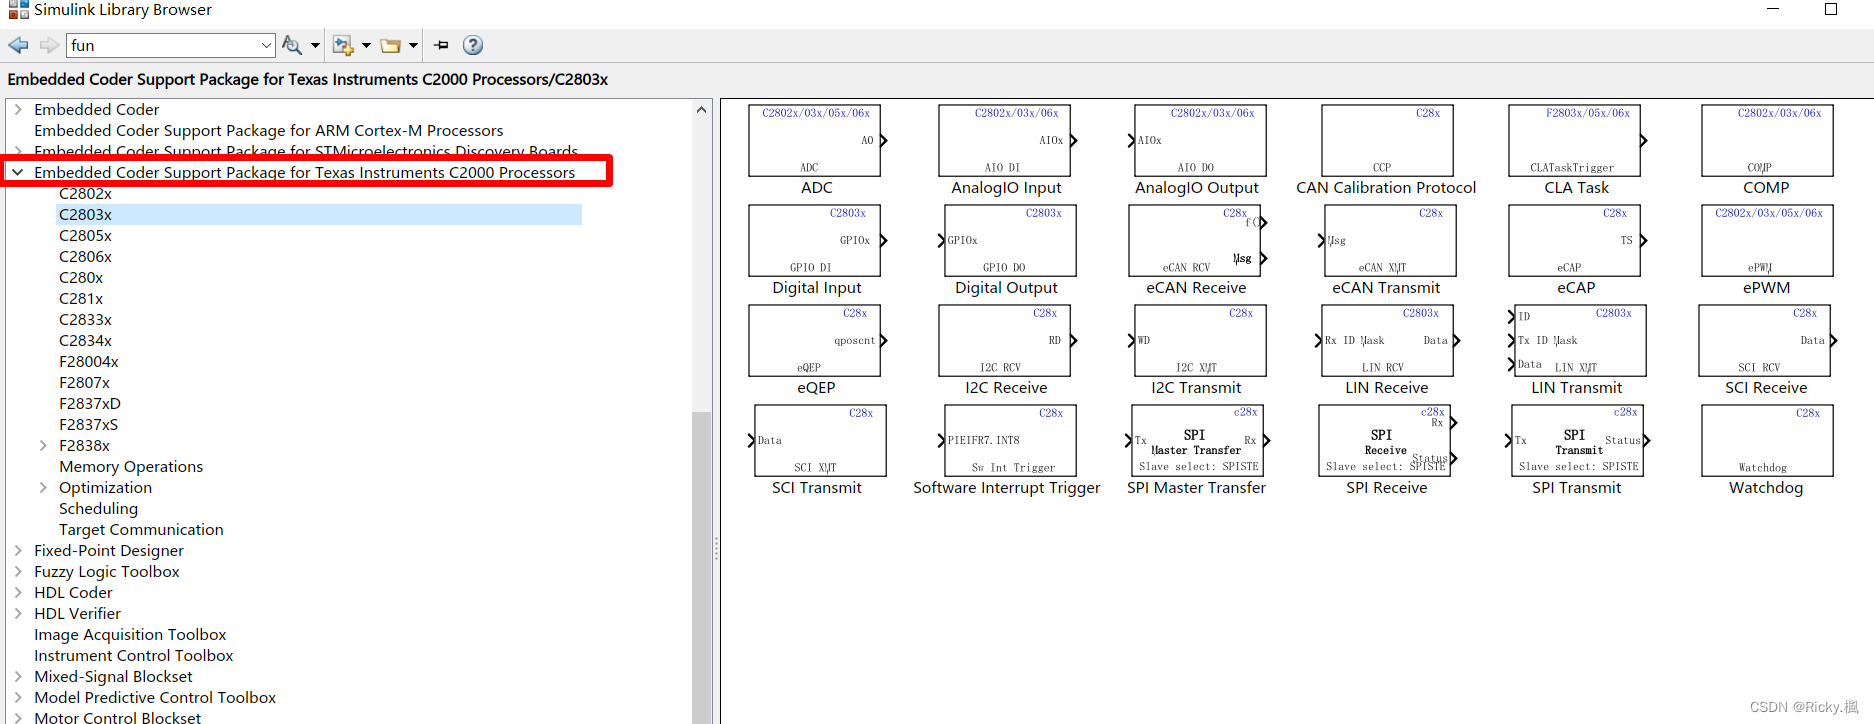Viewport: 1874px width, 724px height.
Task: Open the search history dropdown of search box
Action: [266, 45]
